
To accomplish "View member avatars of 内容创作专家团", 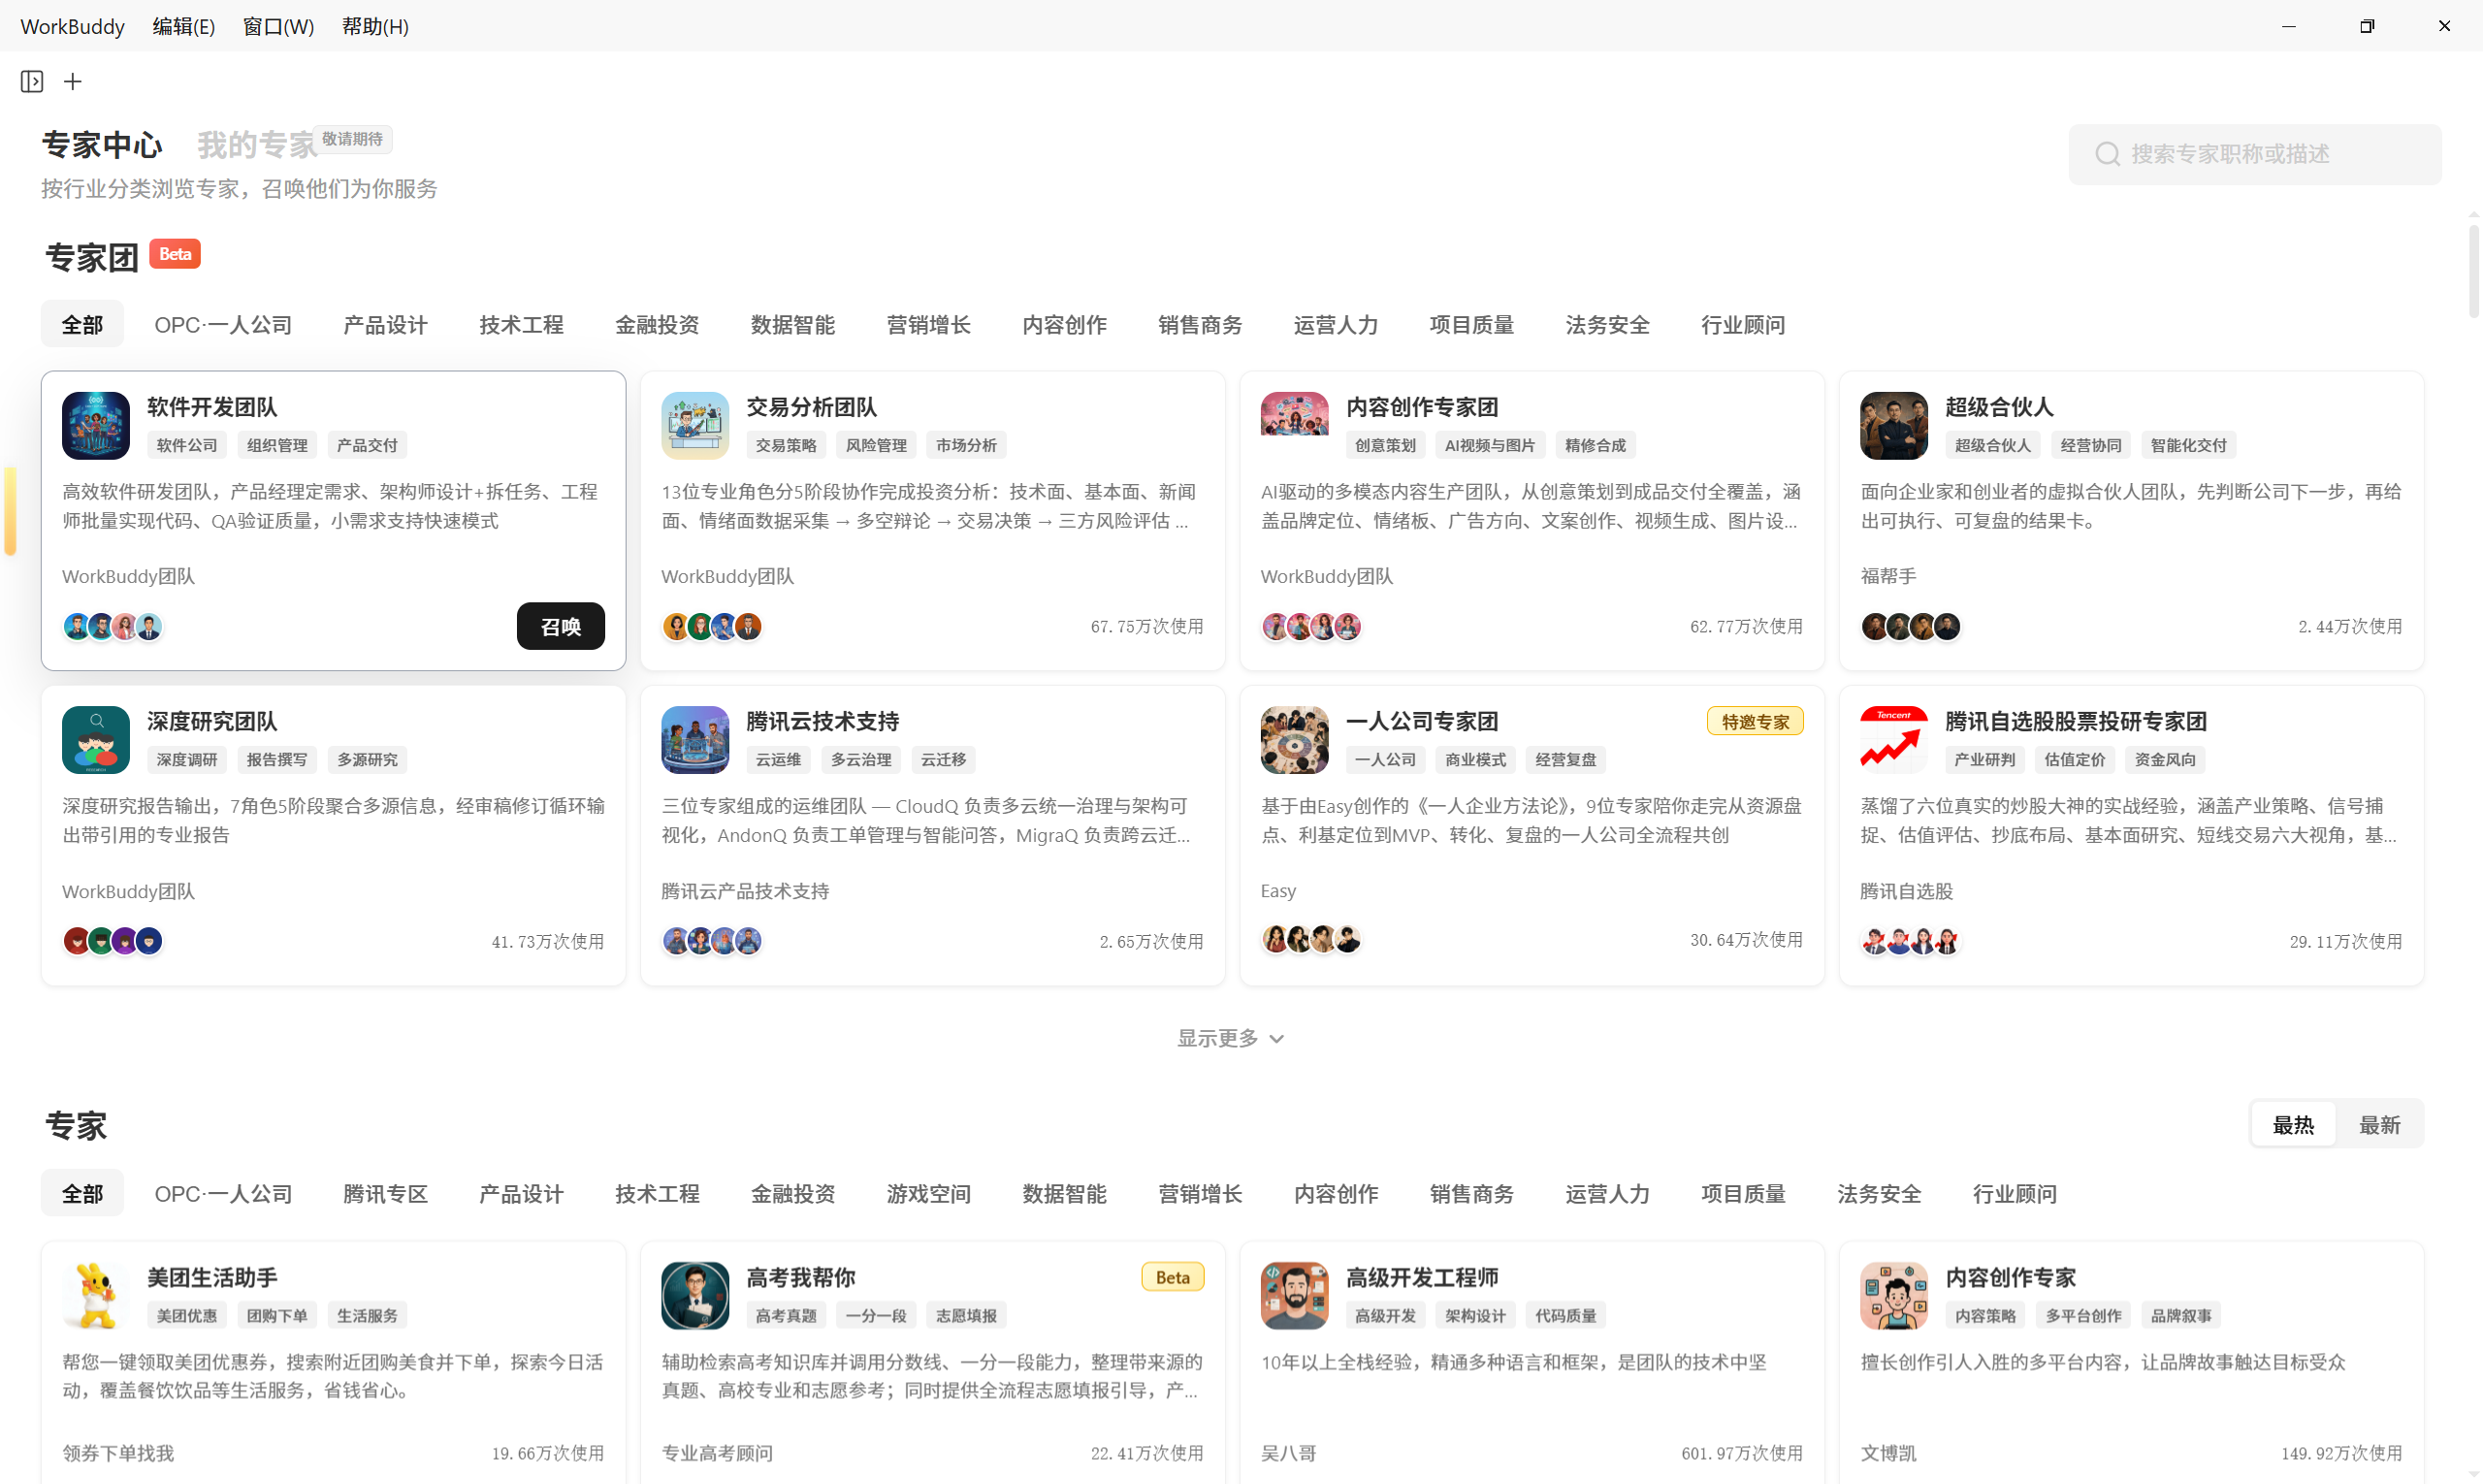I will pyautogui.click(x=1311, y=627).
